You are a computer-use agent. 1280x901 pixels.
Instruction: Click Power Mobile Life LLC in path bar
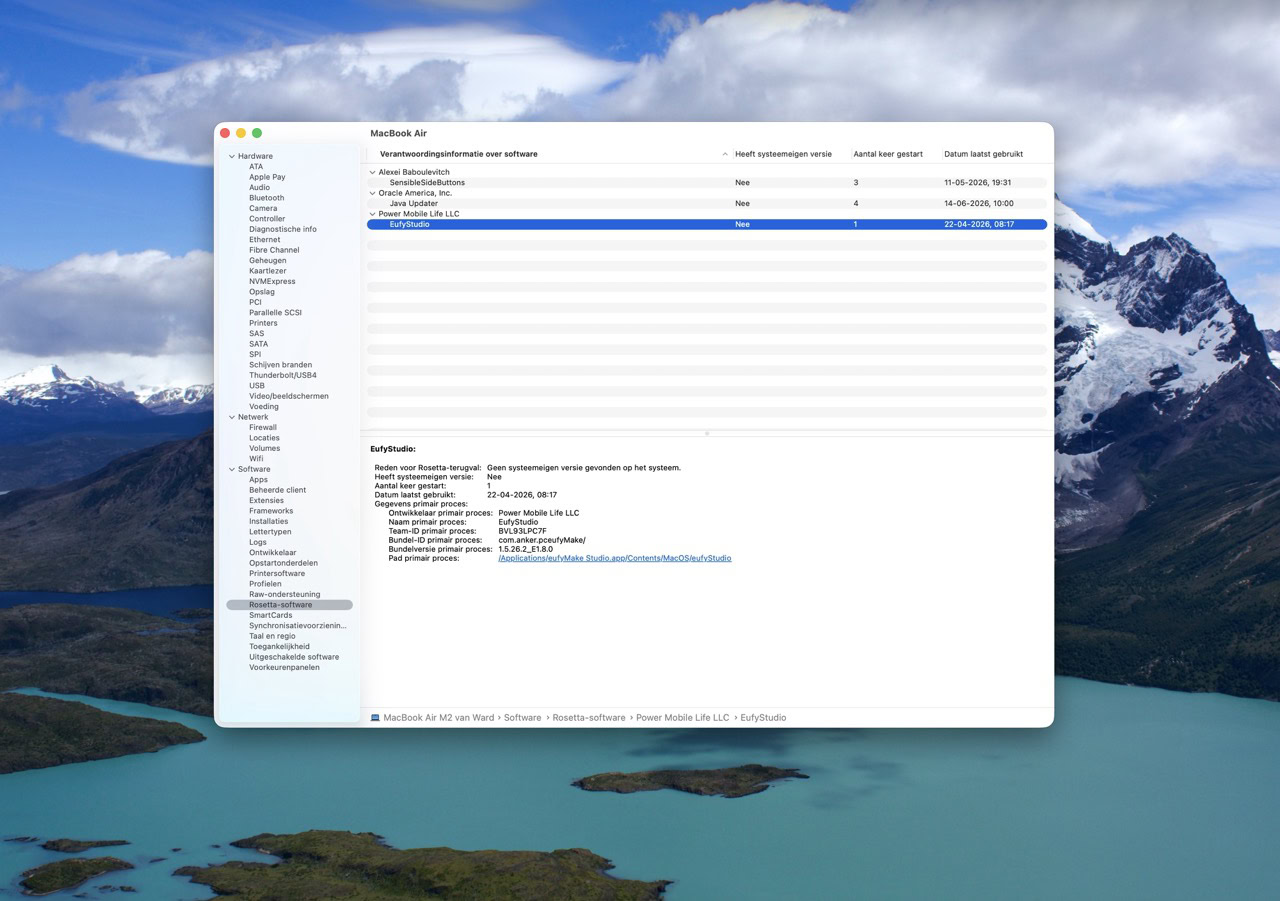pyautogui.click(x=683, y=718)
